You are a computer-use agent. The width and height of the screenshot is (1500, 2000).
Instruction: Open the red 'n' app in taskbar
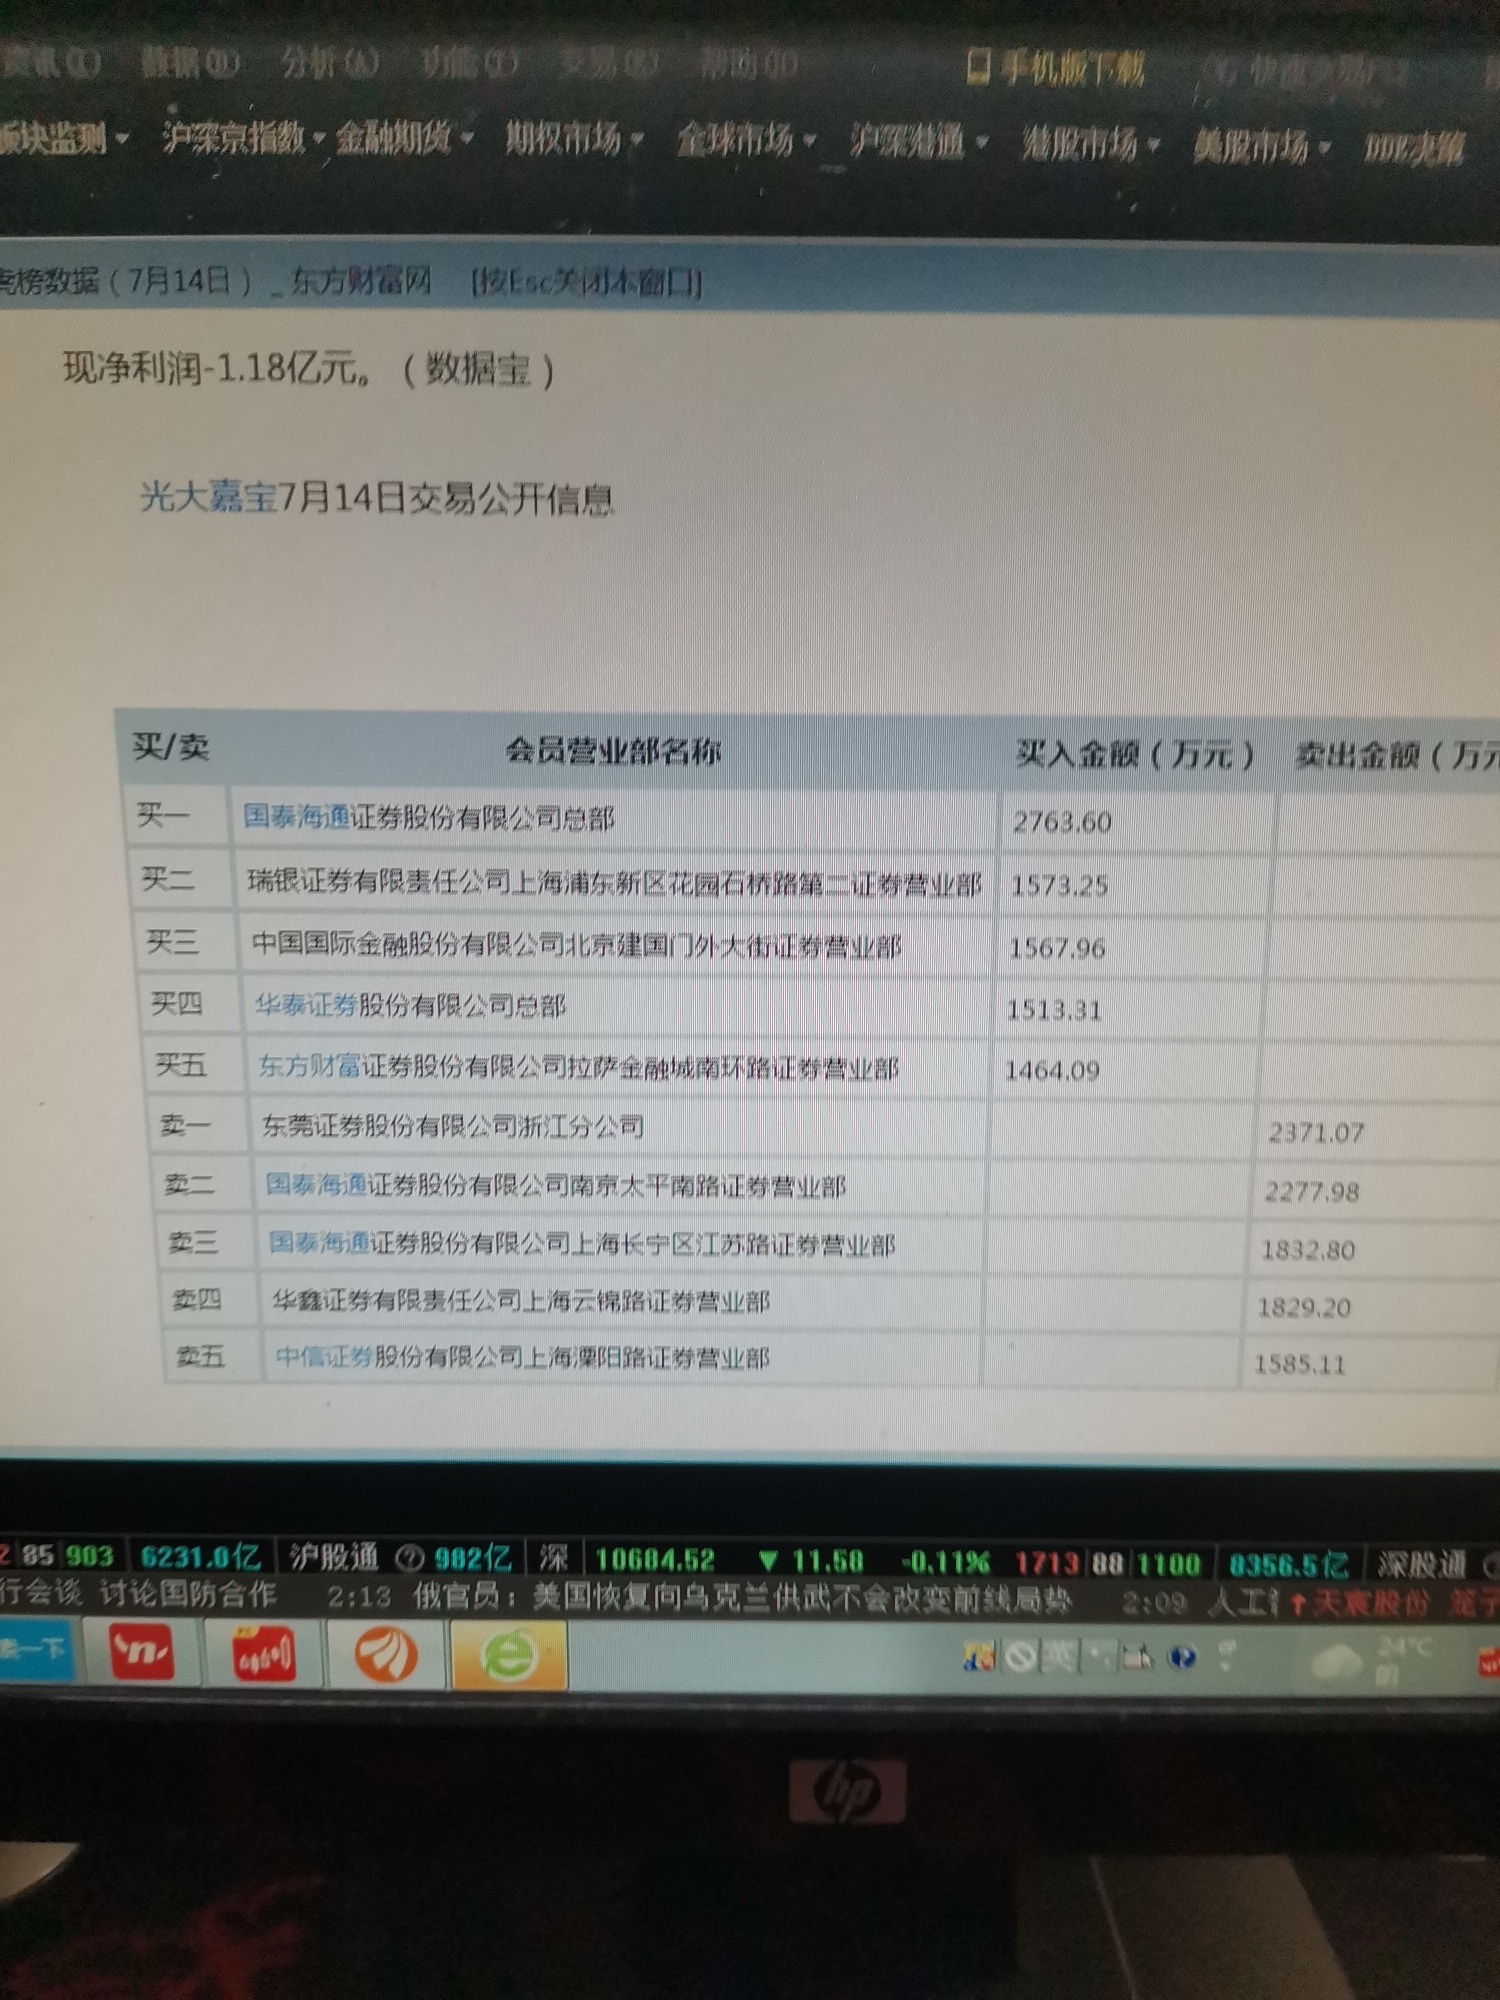142,1654
